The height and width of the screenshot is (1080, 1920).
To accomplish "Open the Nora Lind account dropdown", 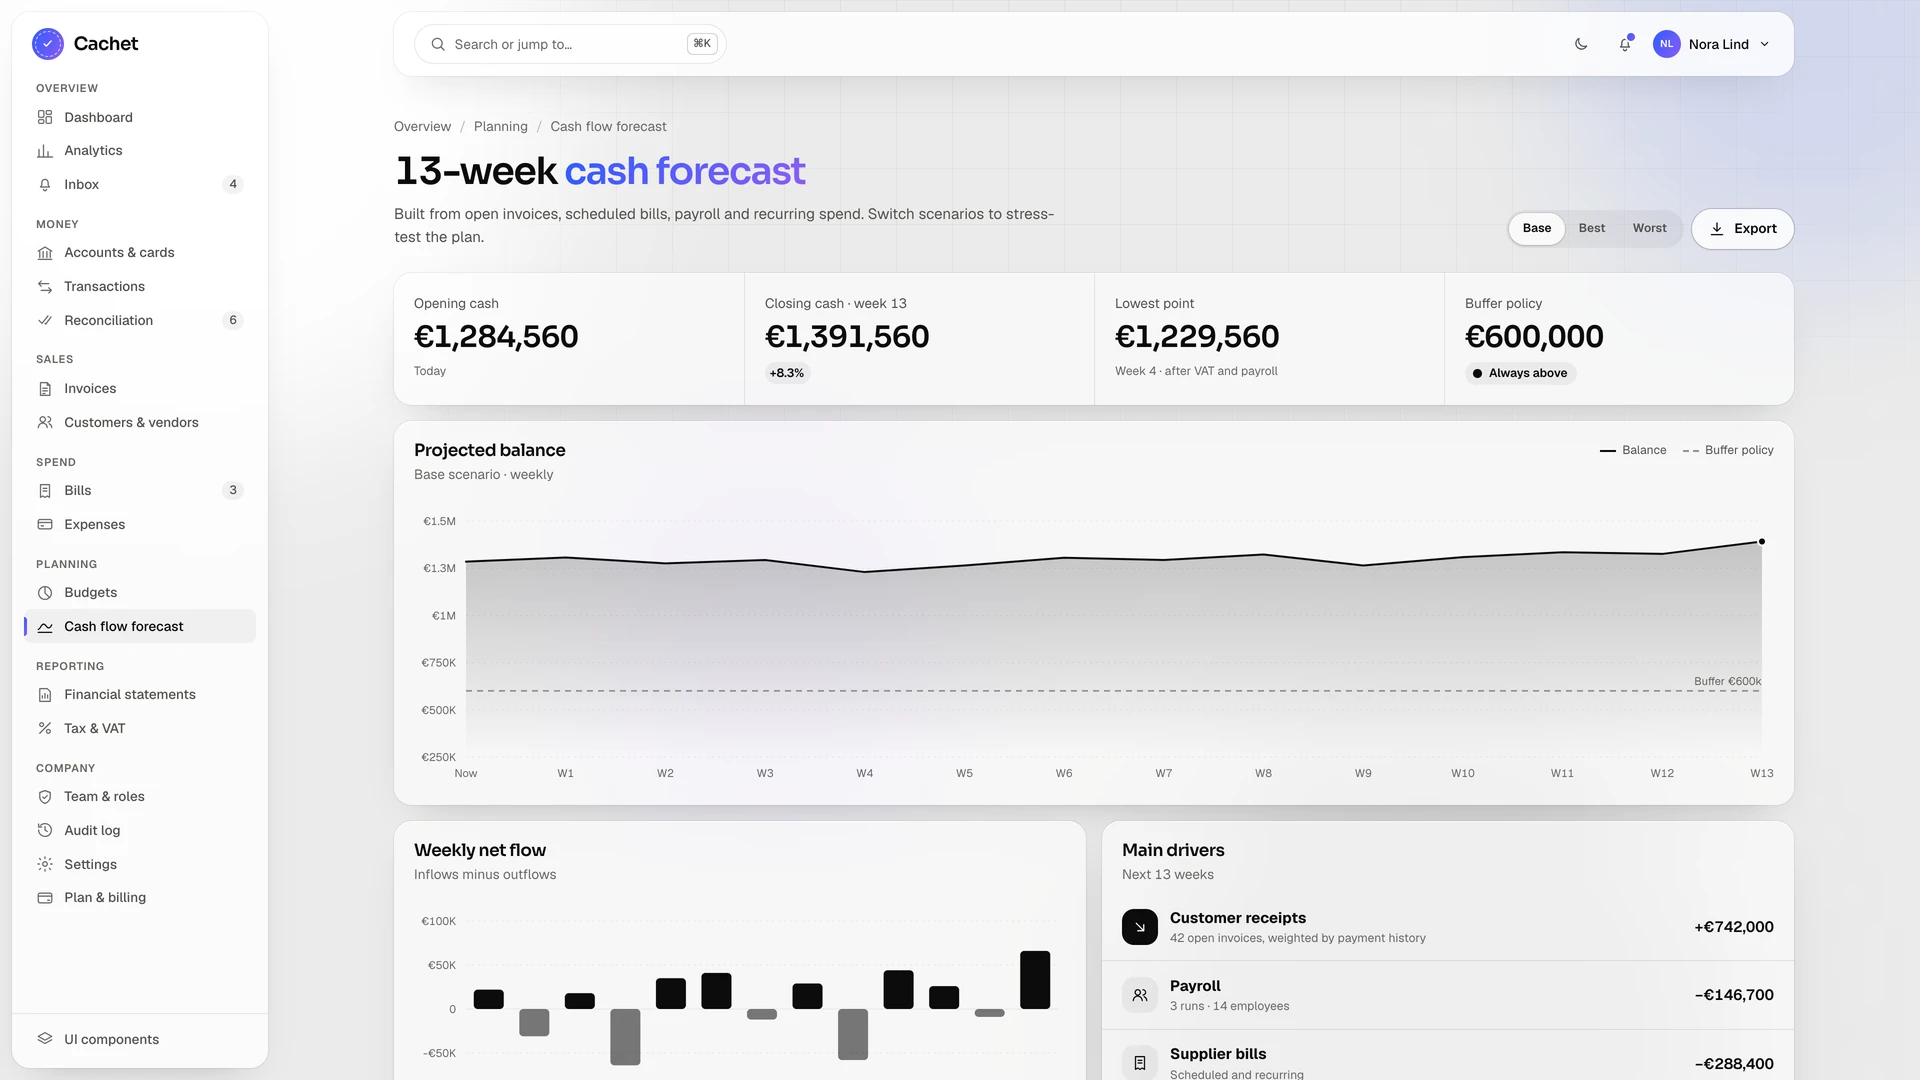I will pos(1712,44).
